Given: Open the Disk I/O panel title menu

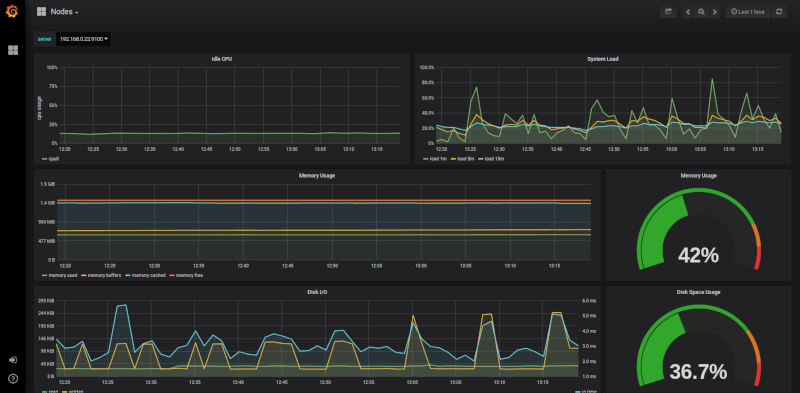Looking at the screenshot, I should [317, 292].
